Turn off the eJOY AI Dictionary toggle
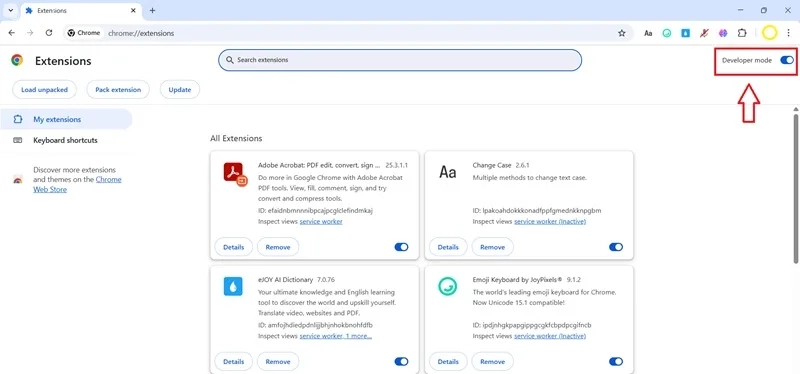This screenshot has height=374, width=800. [x=401, y=361]
